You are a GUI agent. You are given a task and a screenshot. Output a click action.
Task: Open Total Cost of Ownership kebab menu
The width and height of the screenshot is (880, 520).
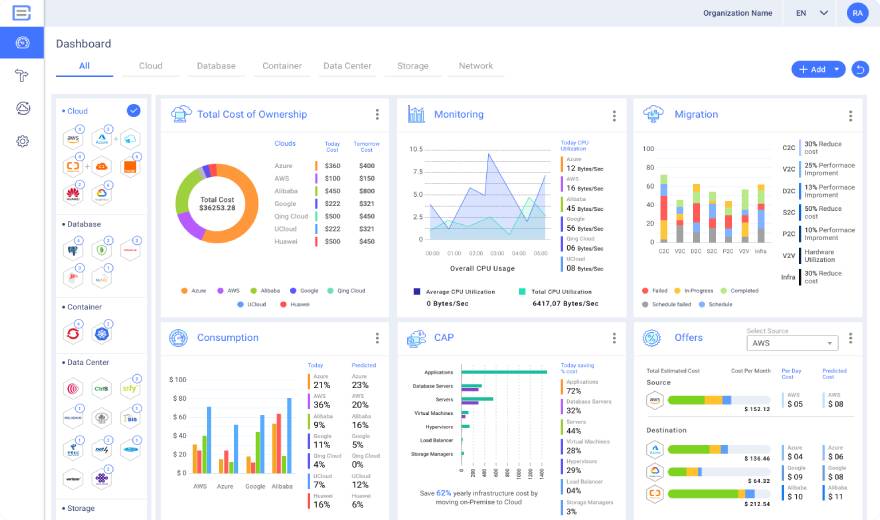pyautogui.click(x=377, y=114)
